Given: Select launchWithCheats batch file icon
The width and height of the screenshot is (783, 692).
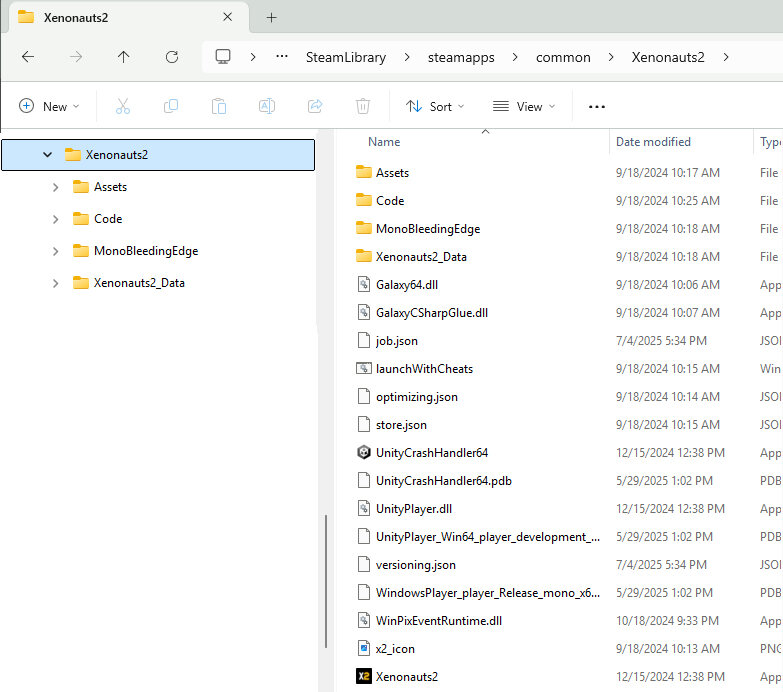Looking at the screenshot, I should [364, 368].
